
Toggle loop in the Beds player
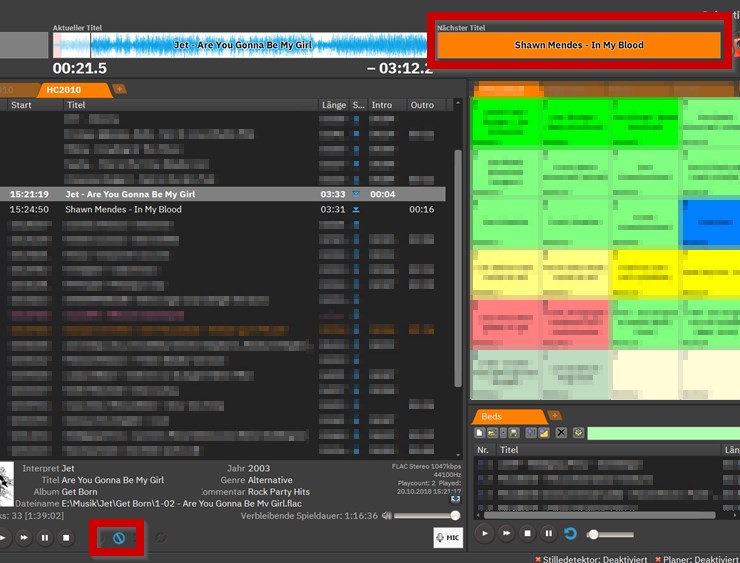(571, 534)
